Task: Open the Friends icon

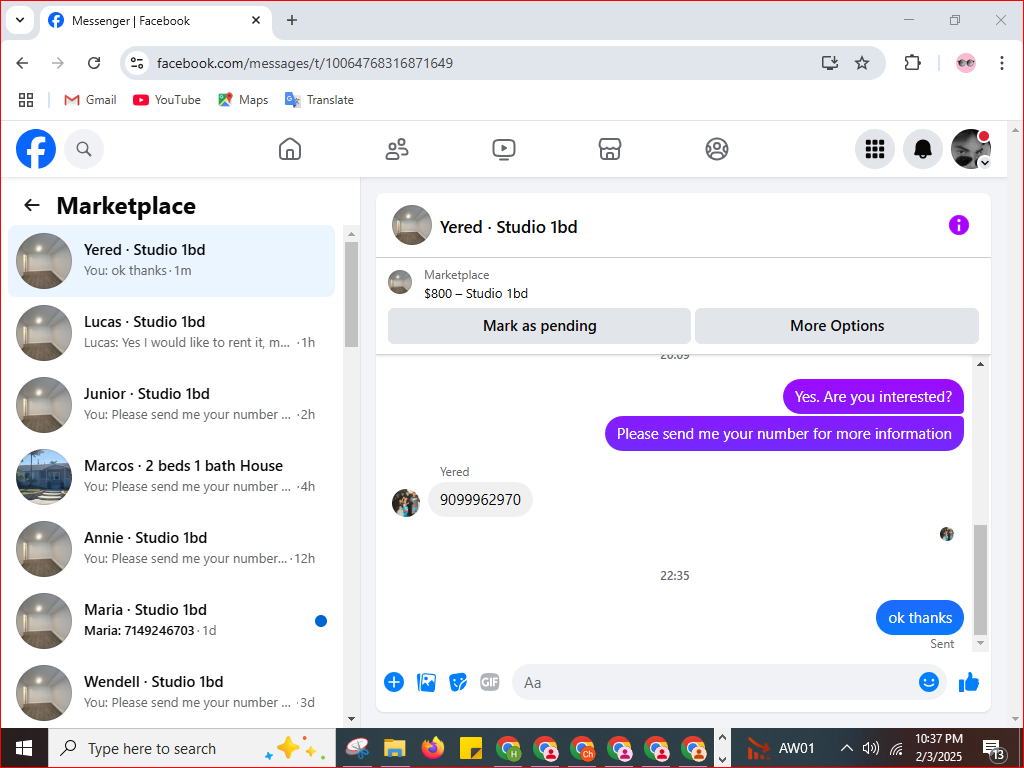Action: point(397,149)
